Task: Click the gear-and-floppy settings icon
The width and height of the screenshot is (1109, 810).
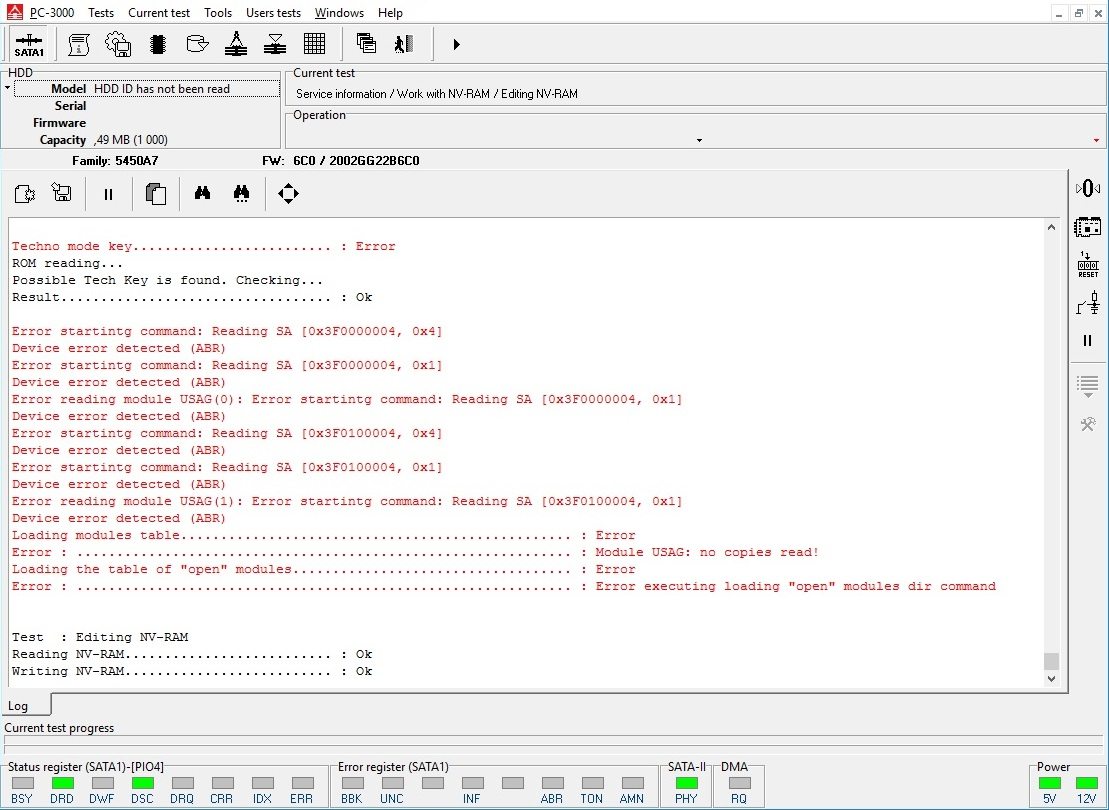Action: point(117,45)
